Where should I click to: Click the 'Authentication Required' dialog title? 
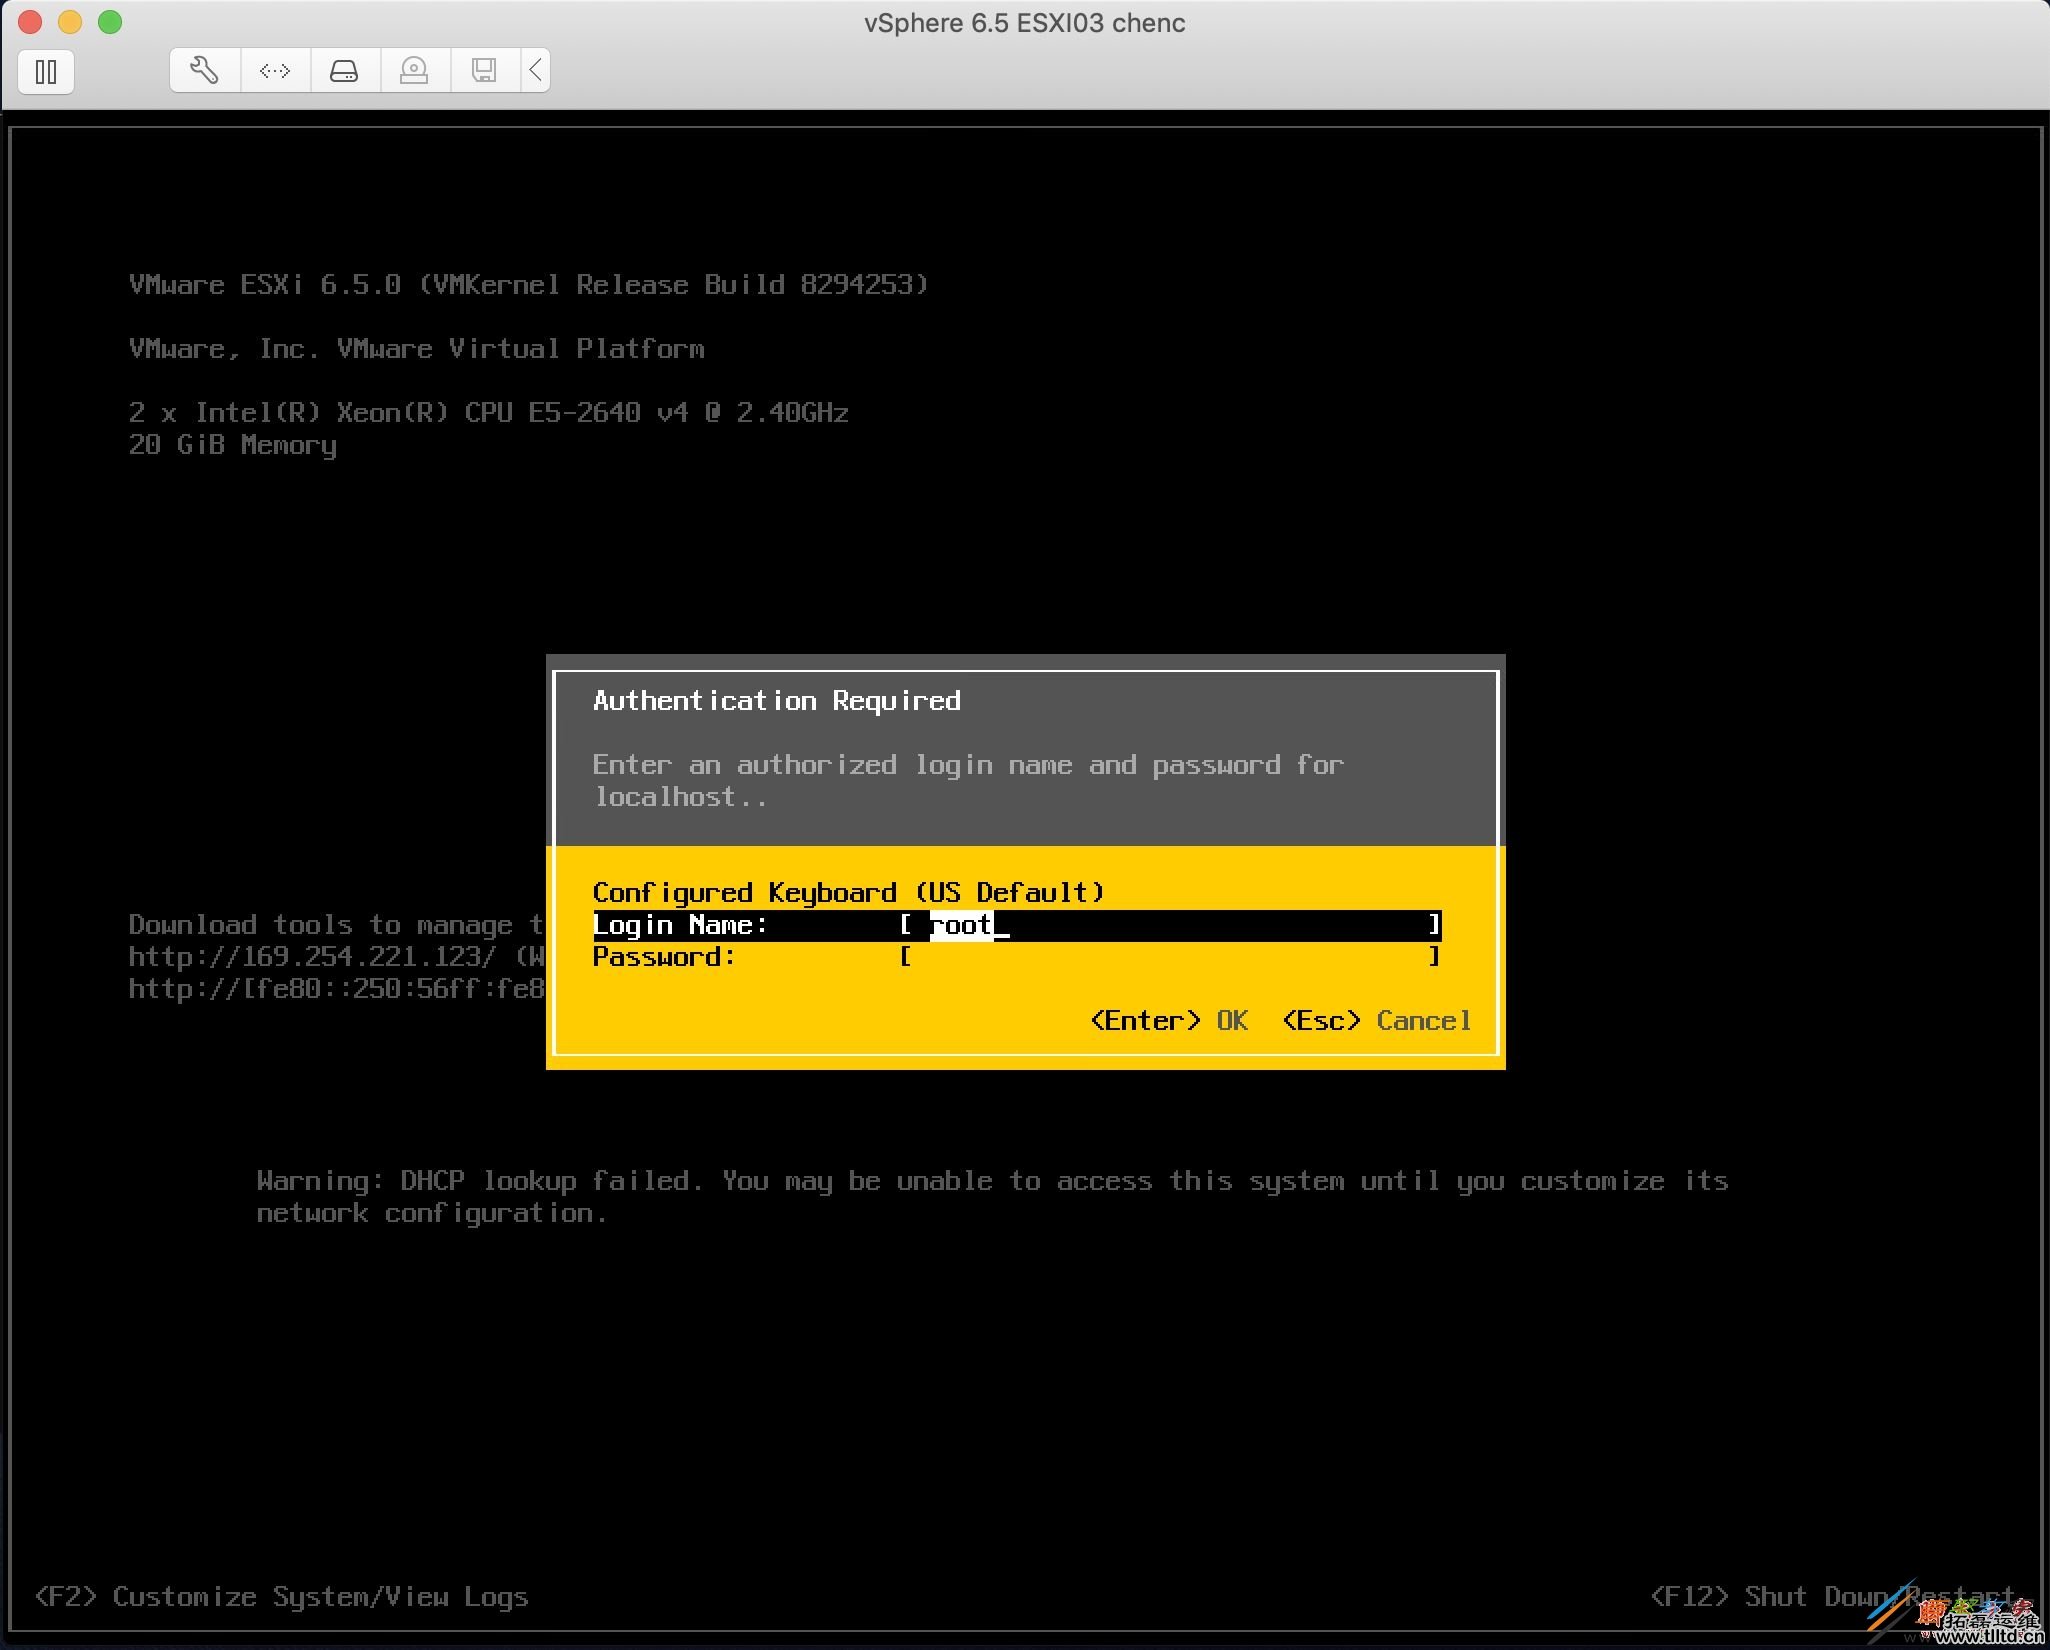point(777,701)
